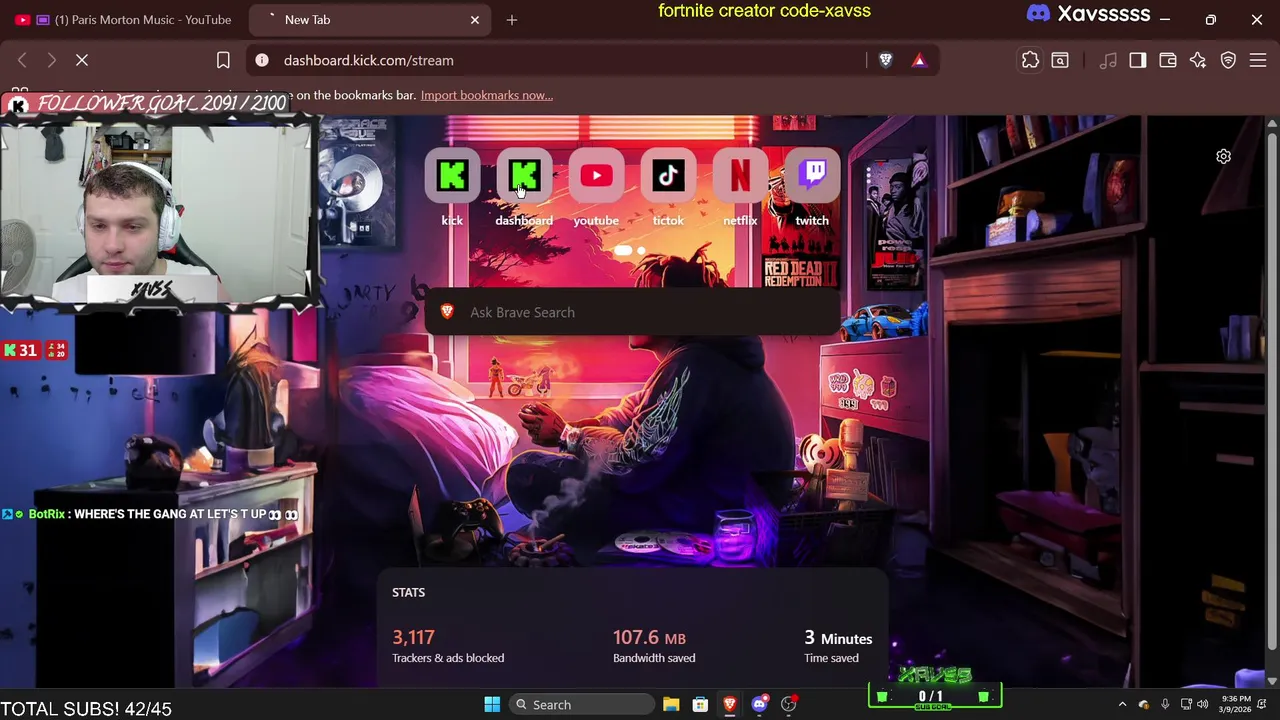Open the Extensions puzzle icon

pos(1030,60)
